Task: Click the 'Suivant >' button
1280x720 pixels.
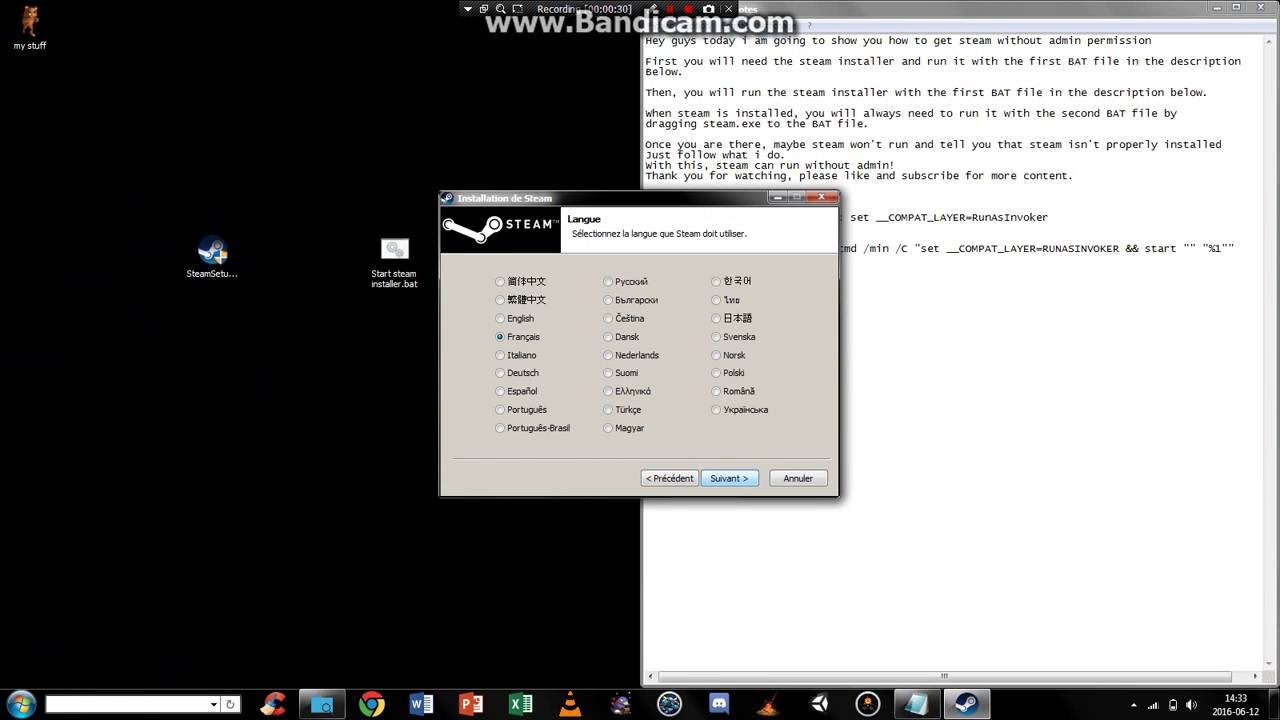Action: point(730,479)
